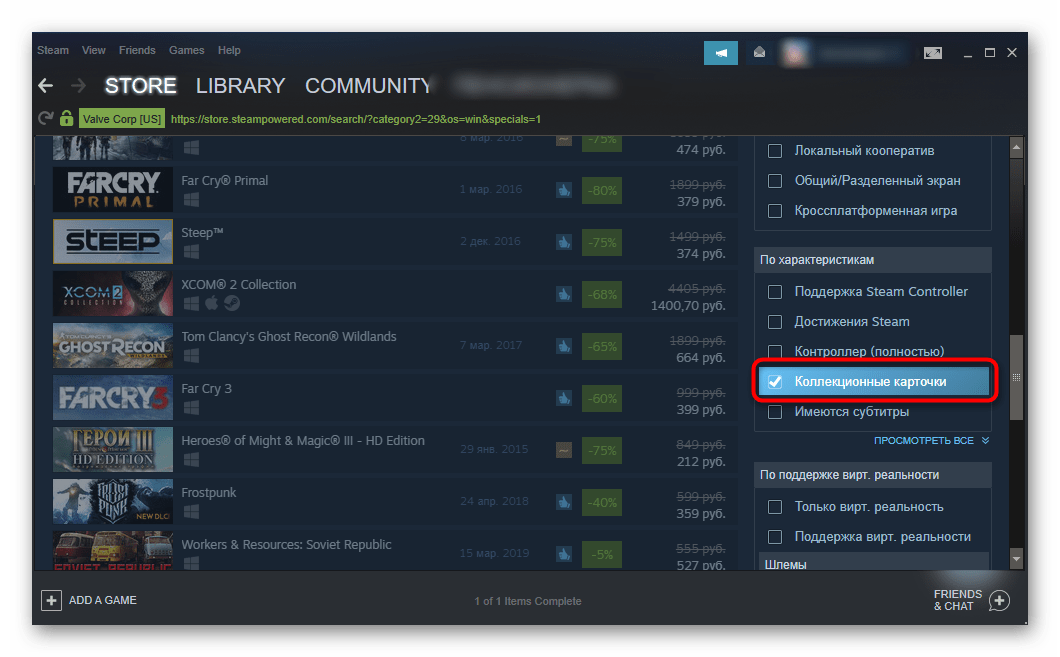Image resolution: width=1060 pixels, height=657 pixels.
Task: Uncheck Коллекционные карточки filter
Action: [x=775, y=382]
